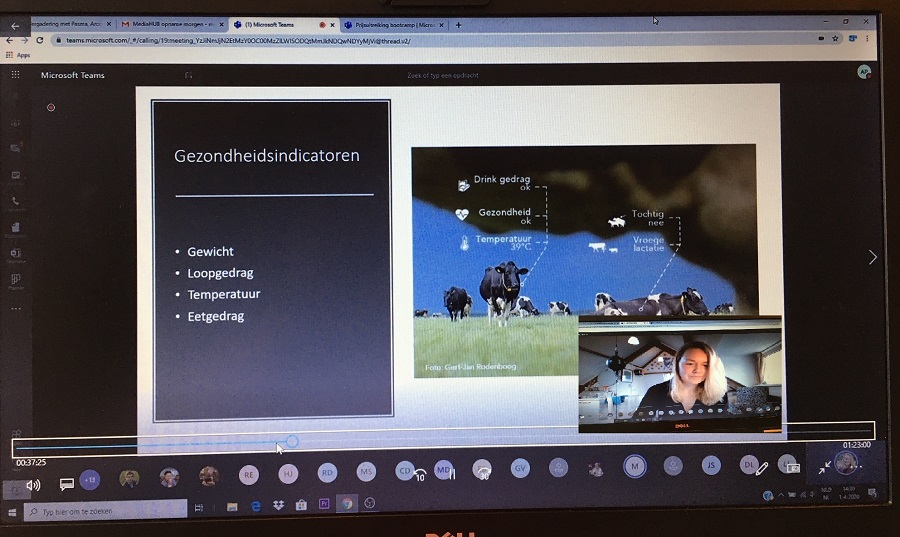Toggle the red recording indicator
Image resolution: width=900 pixels, height=537 pixels.
pyautogui.click(x=51, y=107)
